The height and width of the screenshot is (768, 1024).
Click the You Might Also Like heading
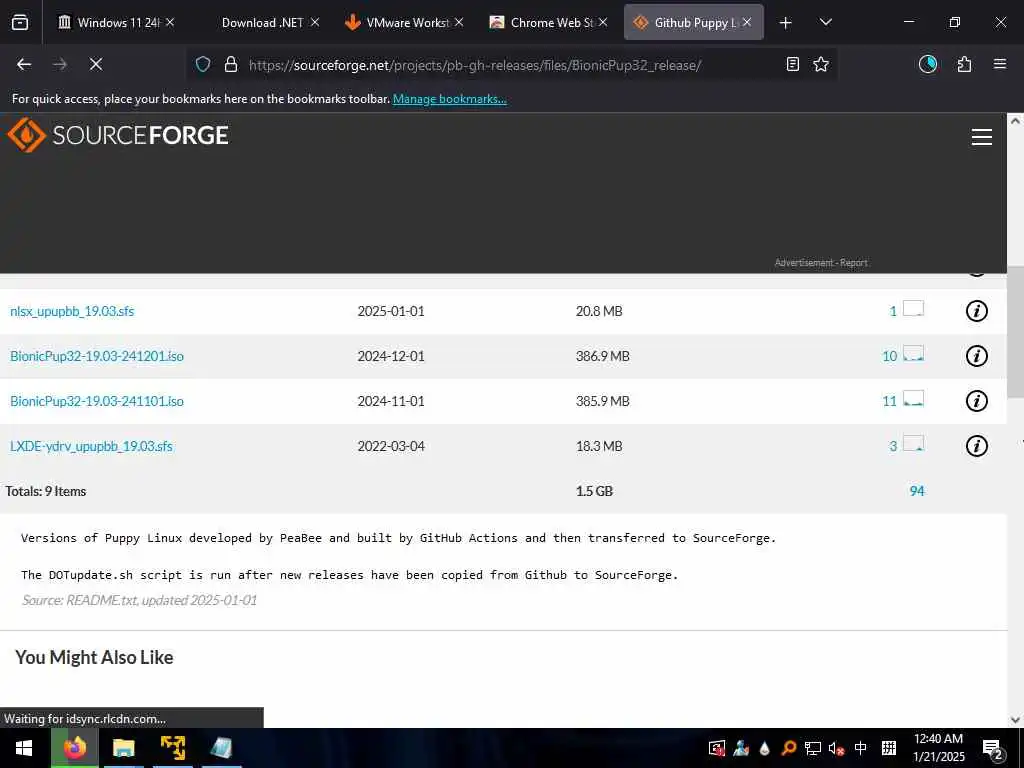pos(94,658)
